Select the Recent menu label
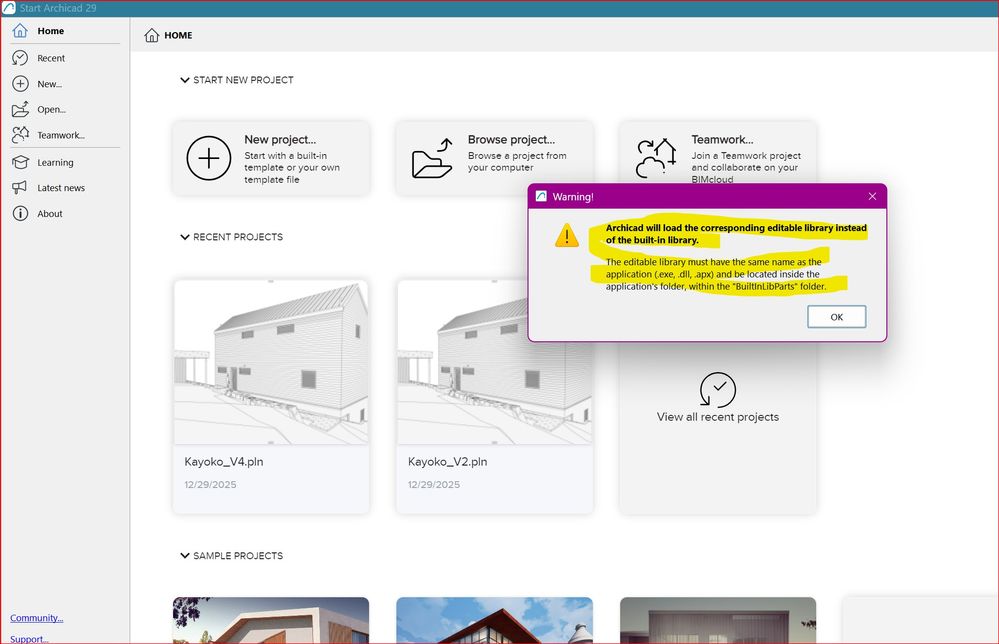 51,58
